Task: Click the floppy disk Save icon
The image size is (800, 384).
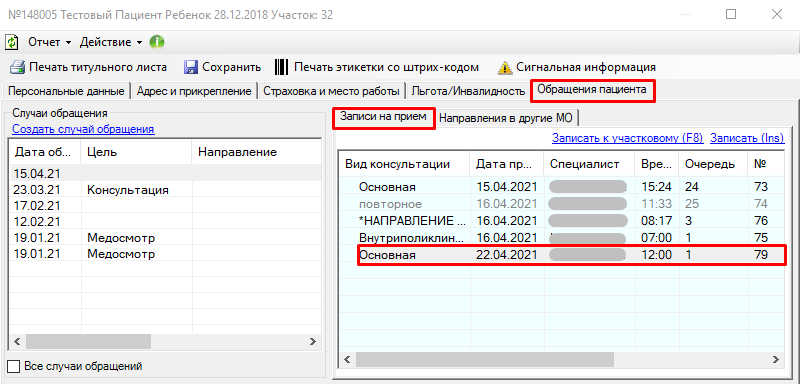Action: tap(191, 67)
